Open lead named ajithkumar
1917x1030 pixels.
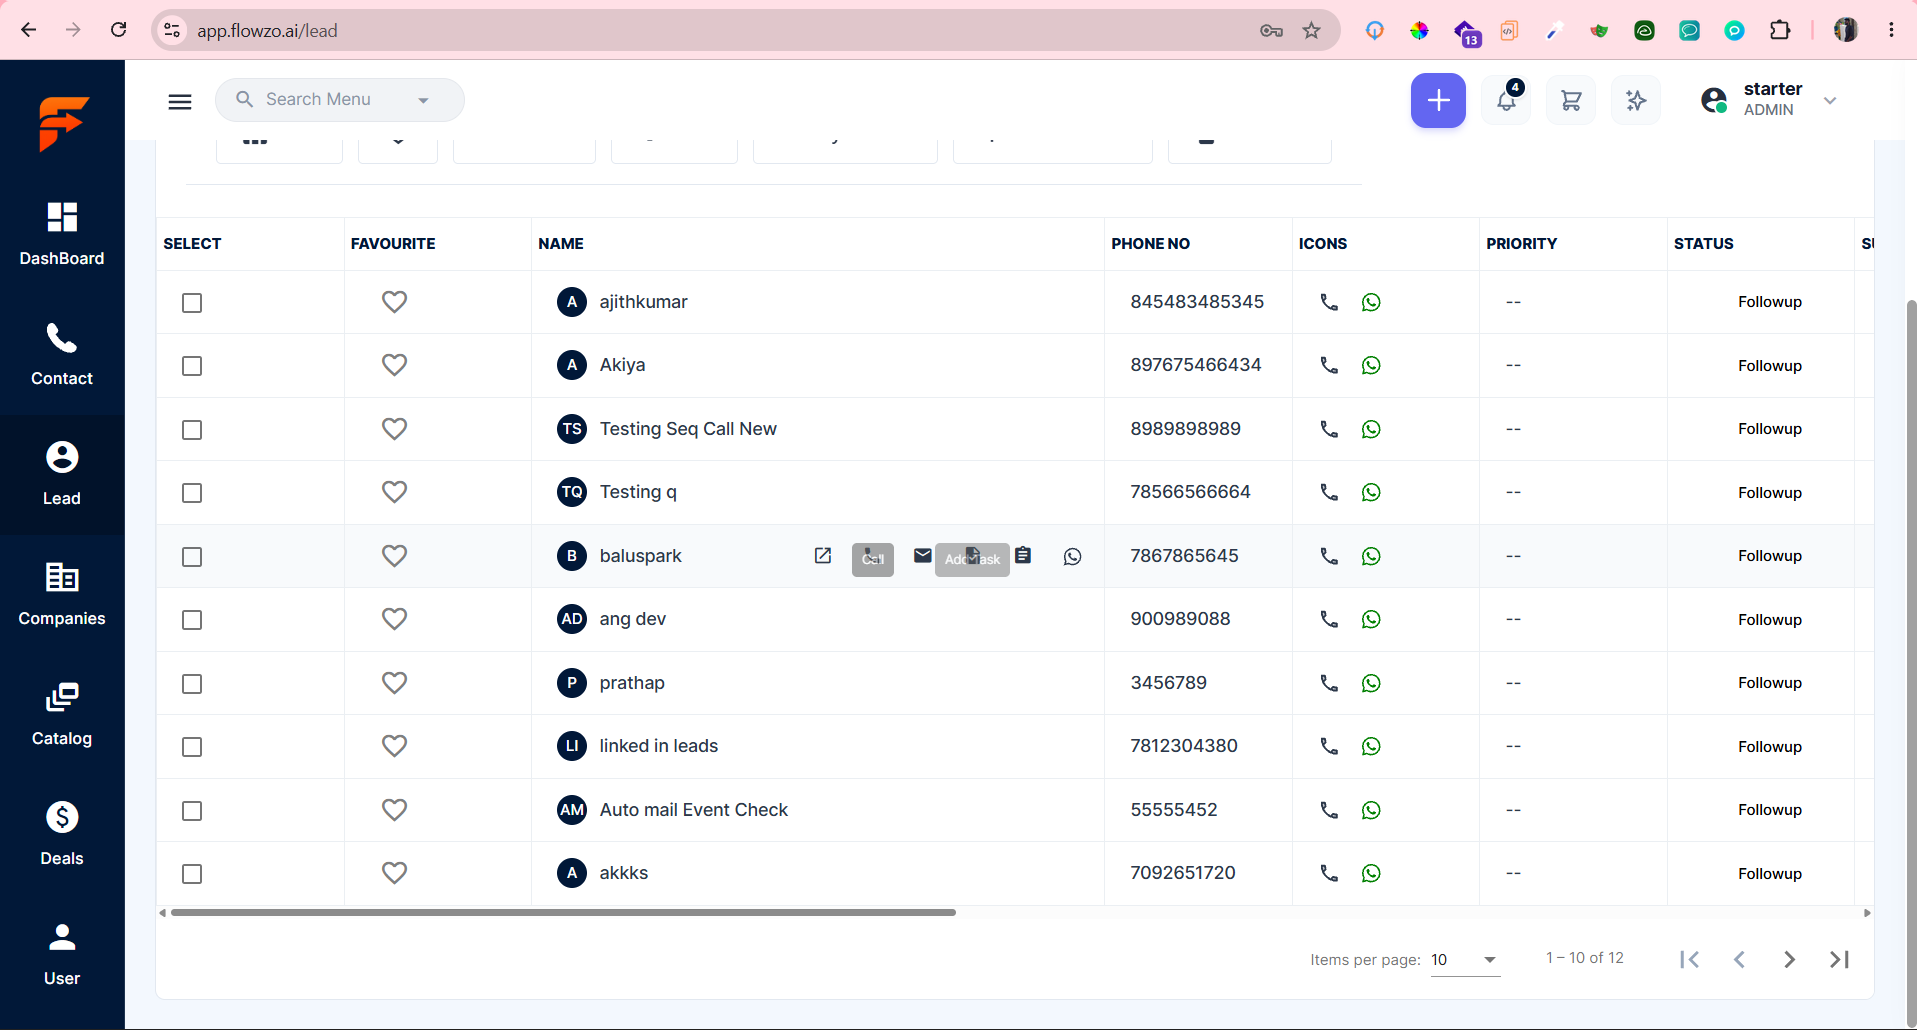click(643, 302)
